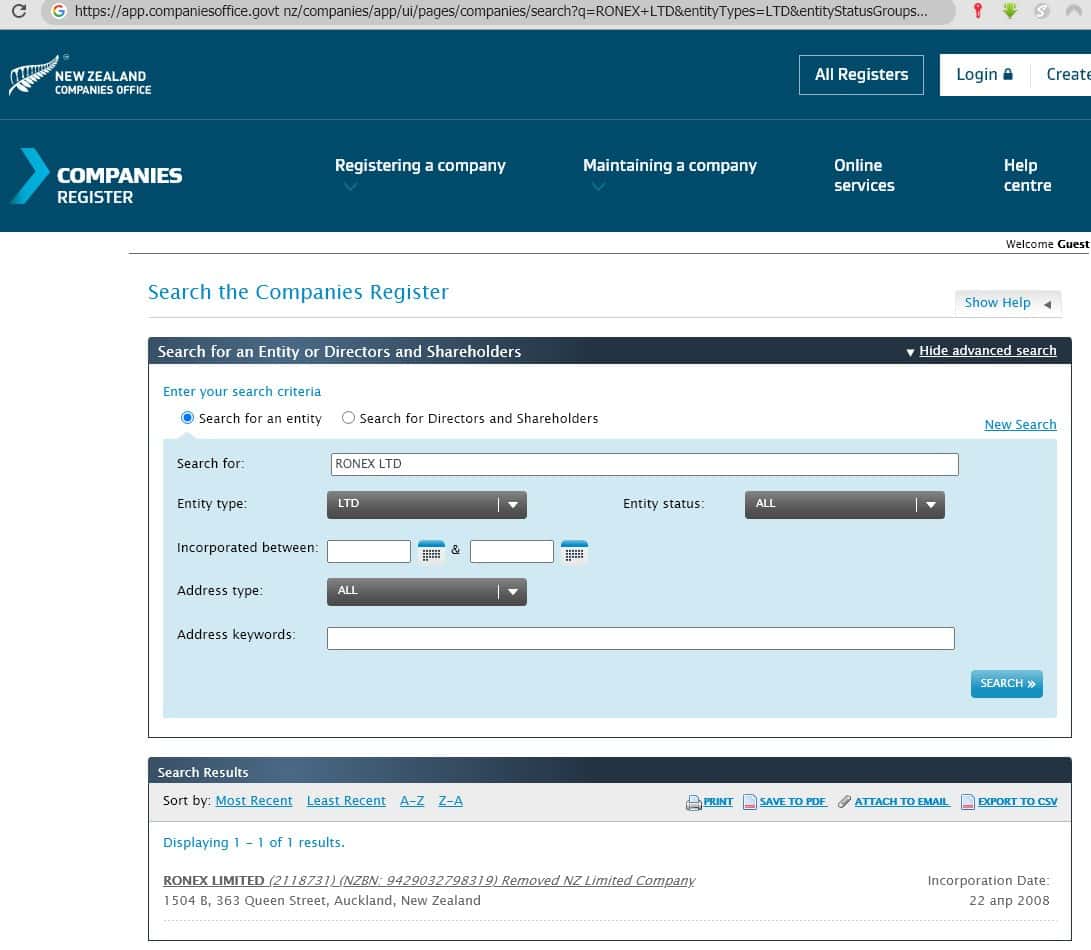Click the All Registers button
Screen dimensions: 1091x950
pos(861,74)
